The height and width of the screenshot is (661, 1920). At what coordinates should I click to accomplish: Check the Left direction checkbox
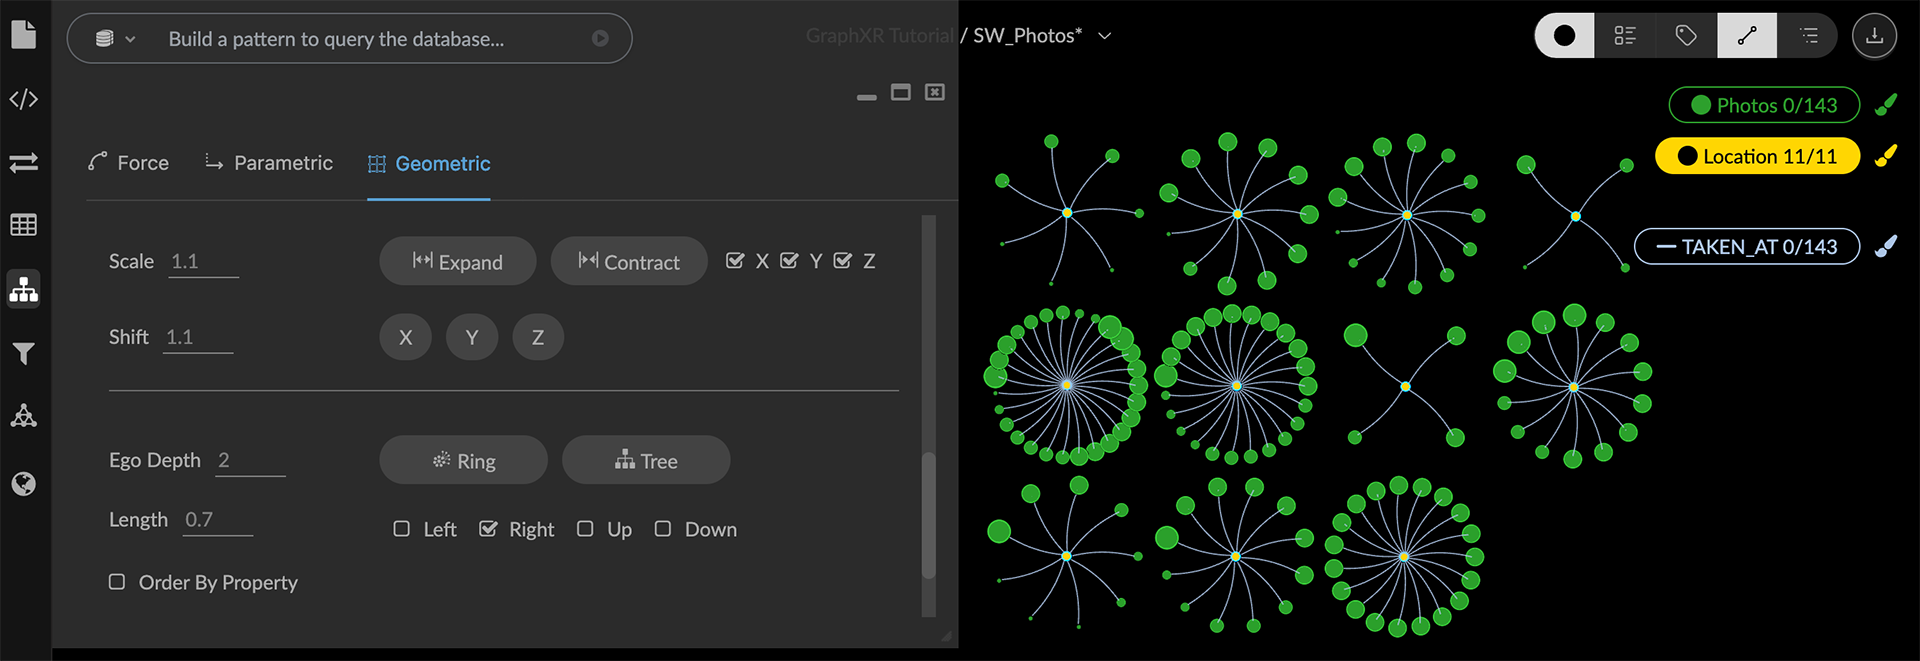click(x=402, y=529)
